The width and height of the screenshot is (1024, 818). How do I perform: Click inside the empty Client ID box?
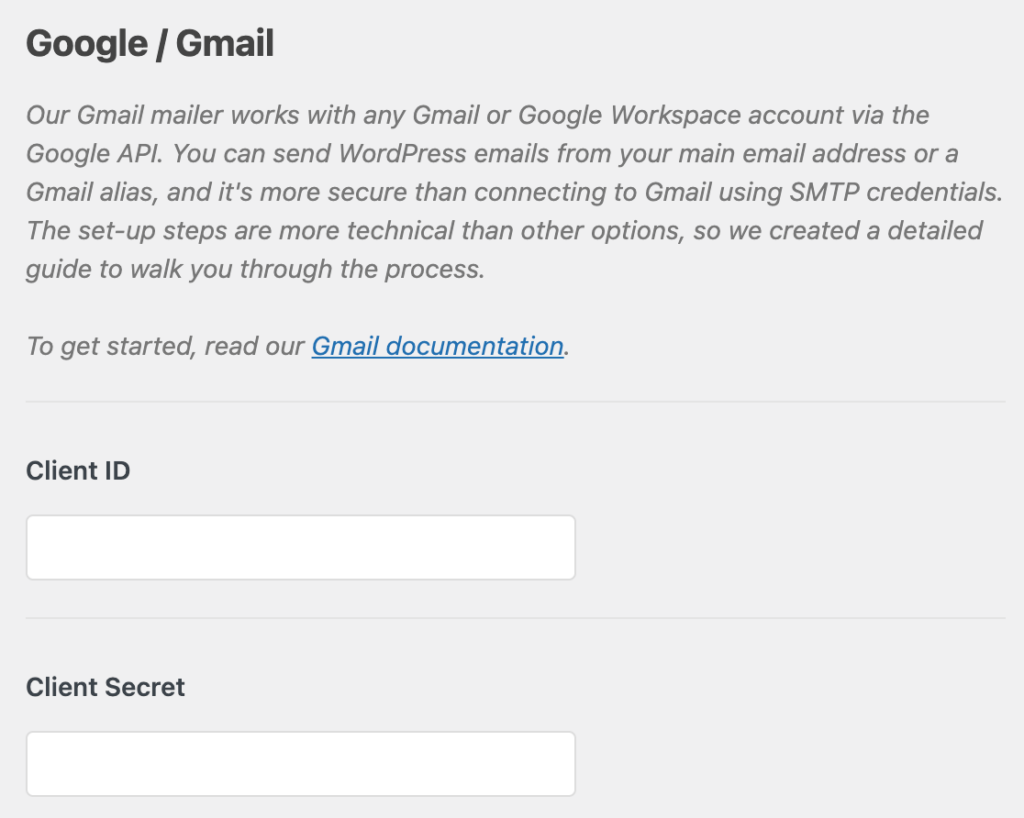tap(300, 547)
